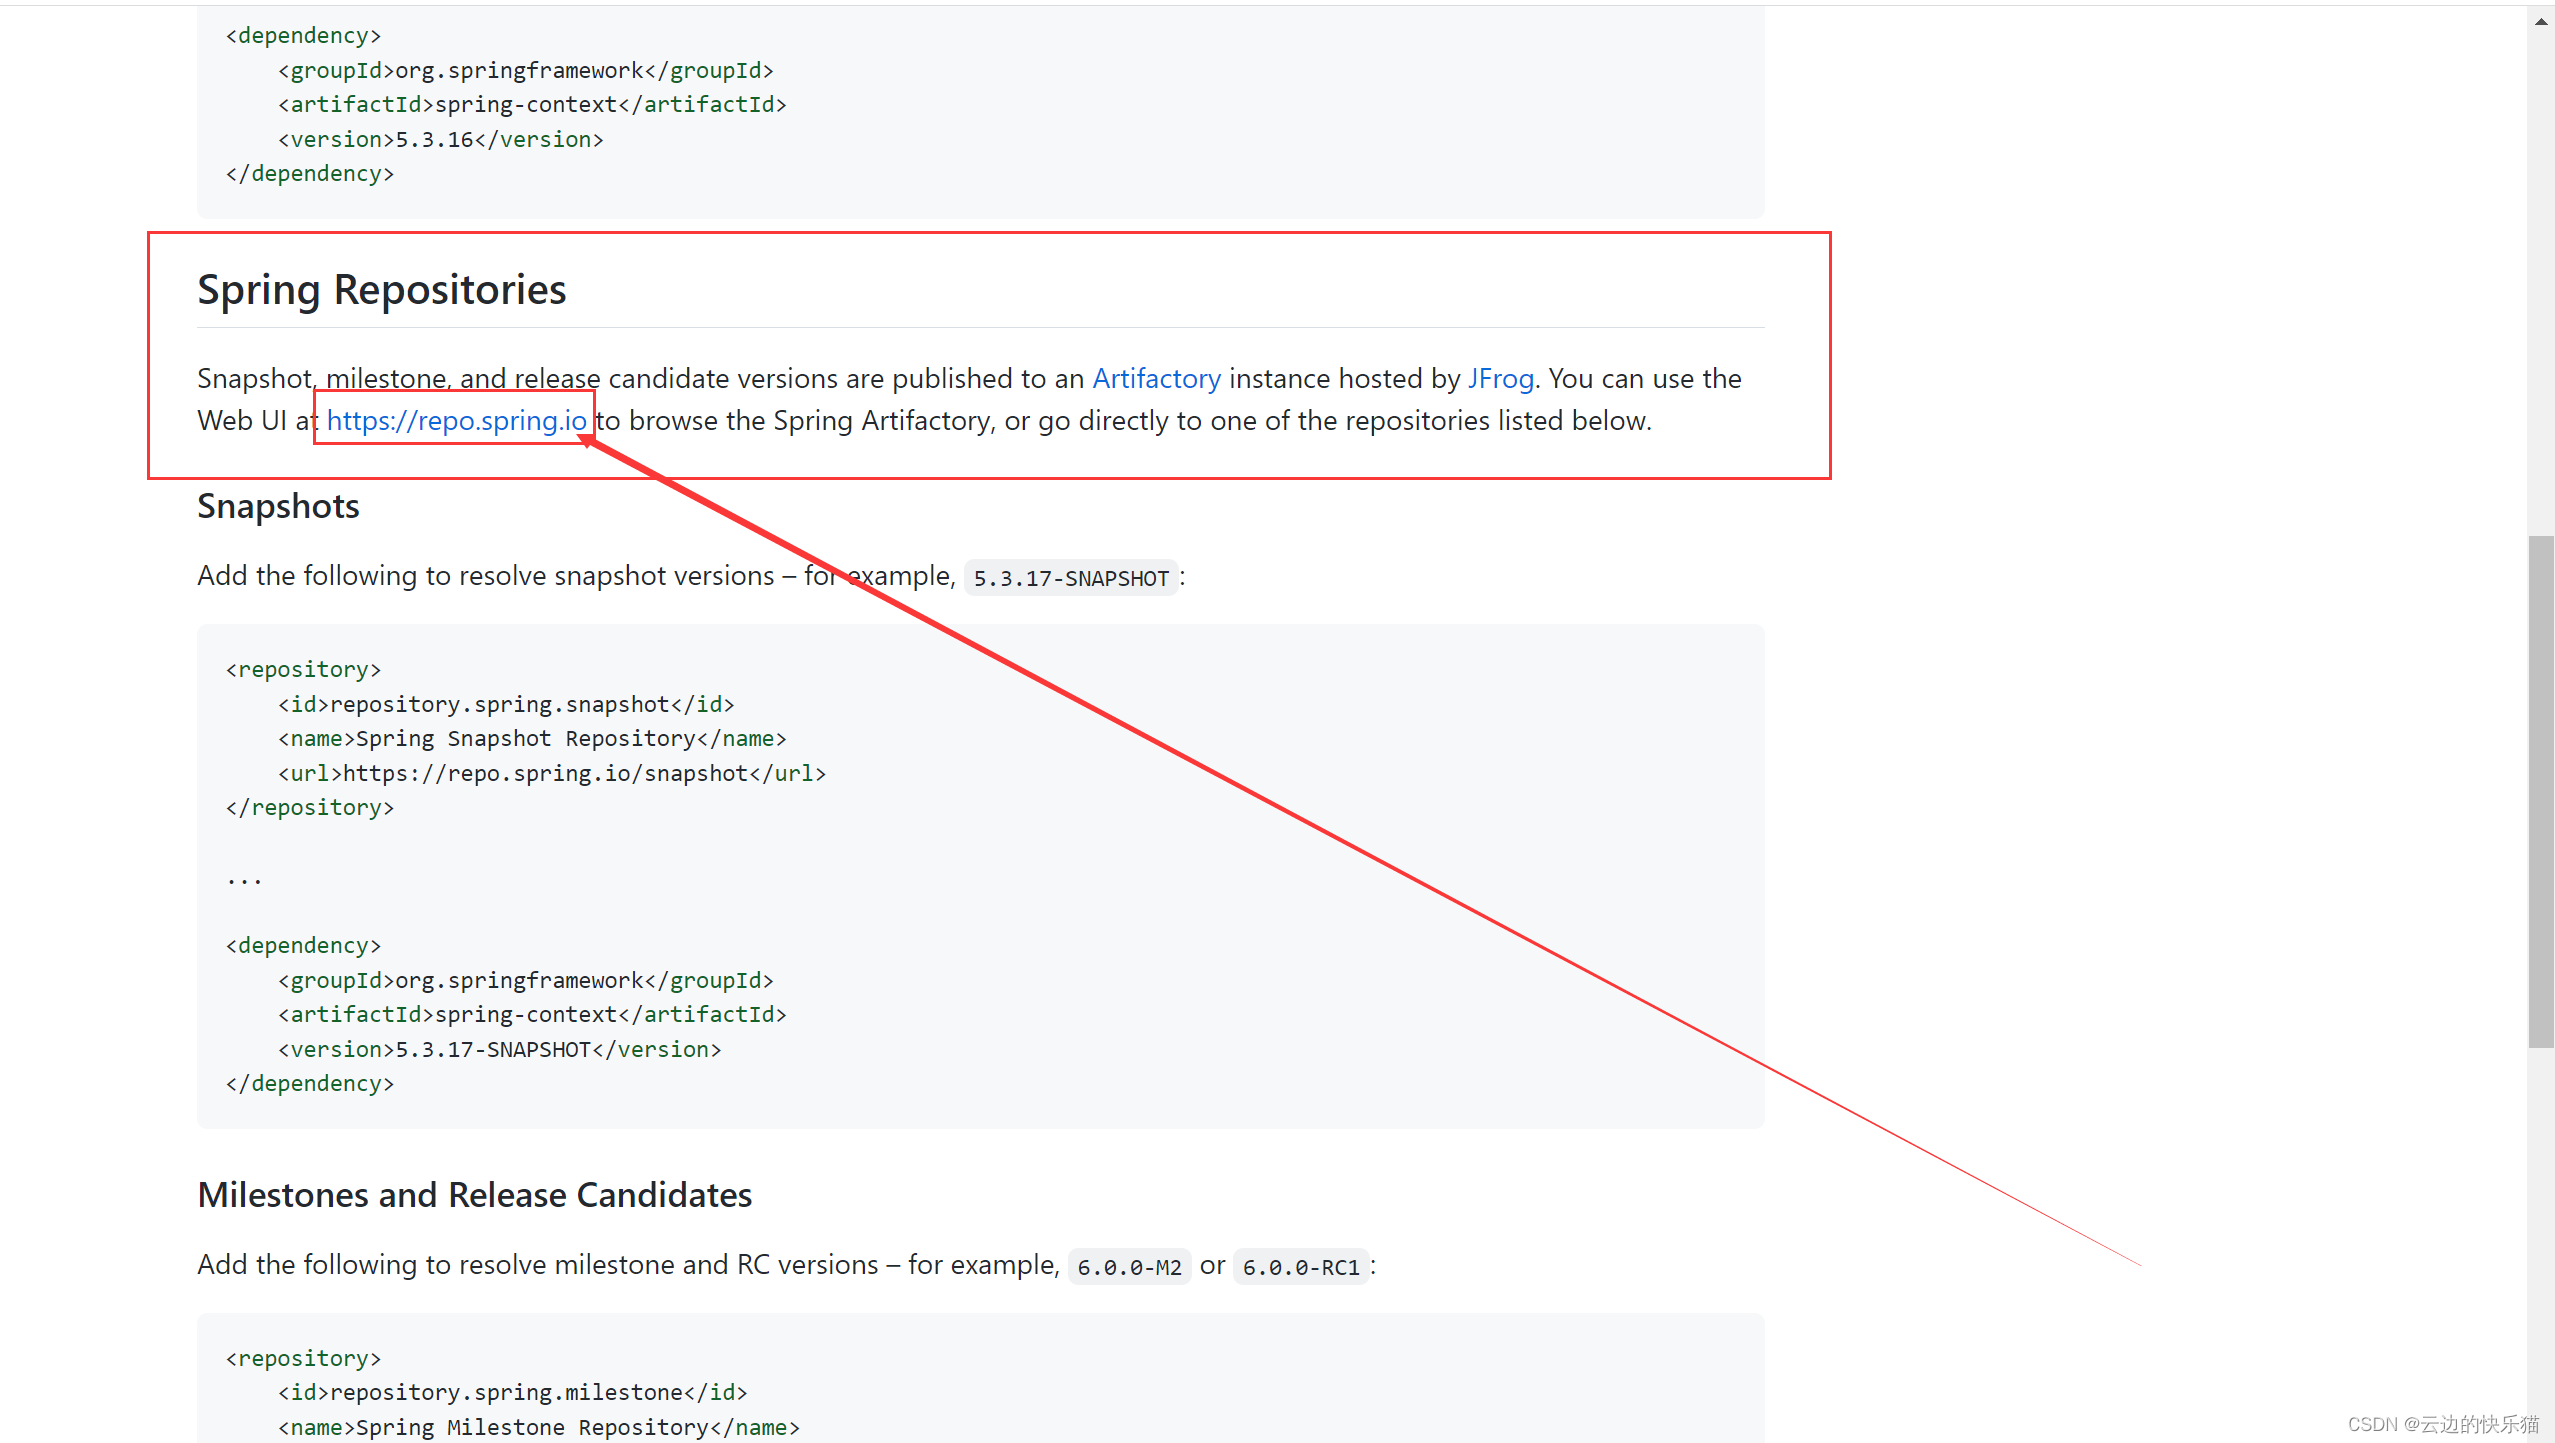Viewport: 2555px width, 1443px height.
Task: Click the Spring Repositories heading
Action: click(382, 290)
